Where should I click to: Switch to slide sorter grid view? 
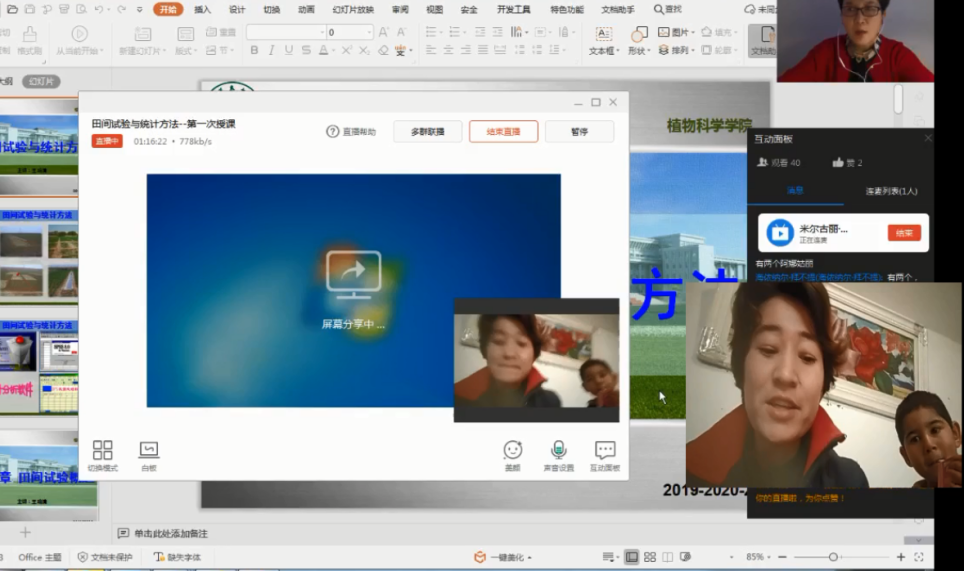650,557
